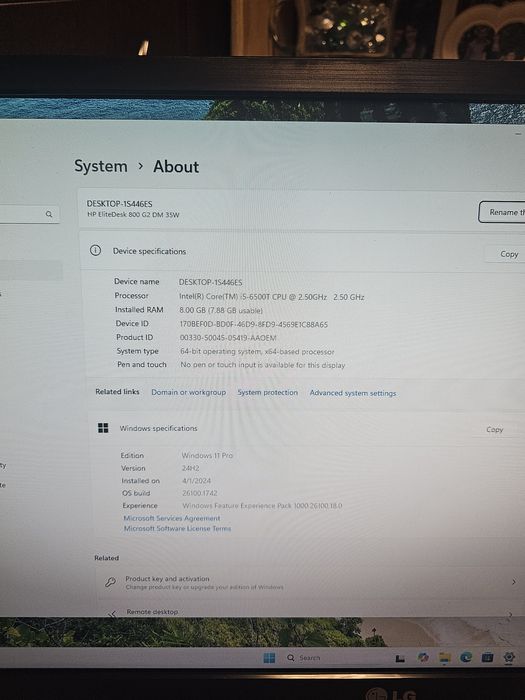Open the Remote desktop settings row
Viewport: 525px width, 700px height.
click(308, 611)
